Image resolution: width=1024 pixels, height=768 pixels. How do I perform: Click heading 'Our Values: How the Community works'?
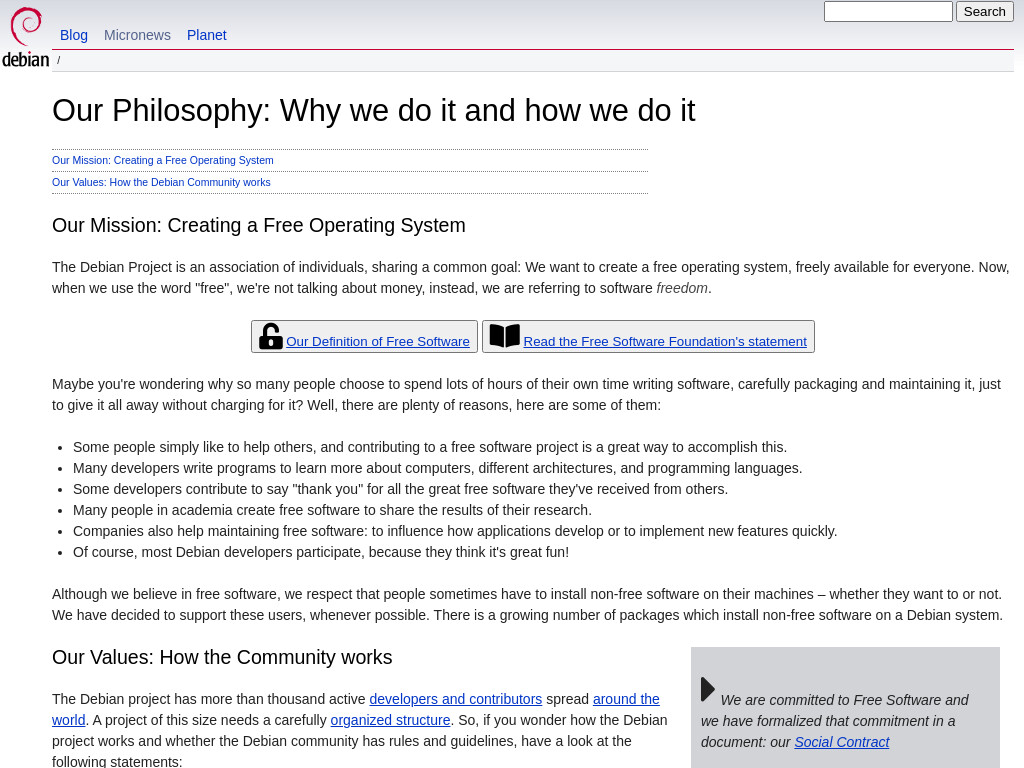[x=222, y=657]
